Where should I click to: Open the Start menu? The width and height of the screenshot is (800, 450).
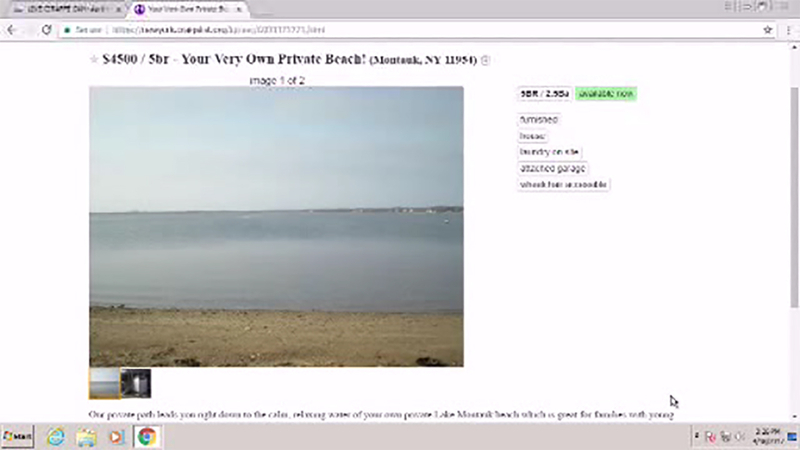tap(17, 437)
